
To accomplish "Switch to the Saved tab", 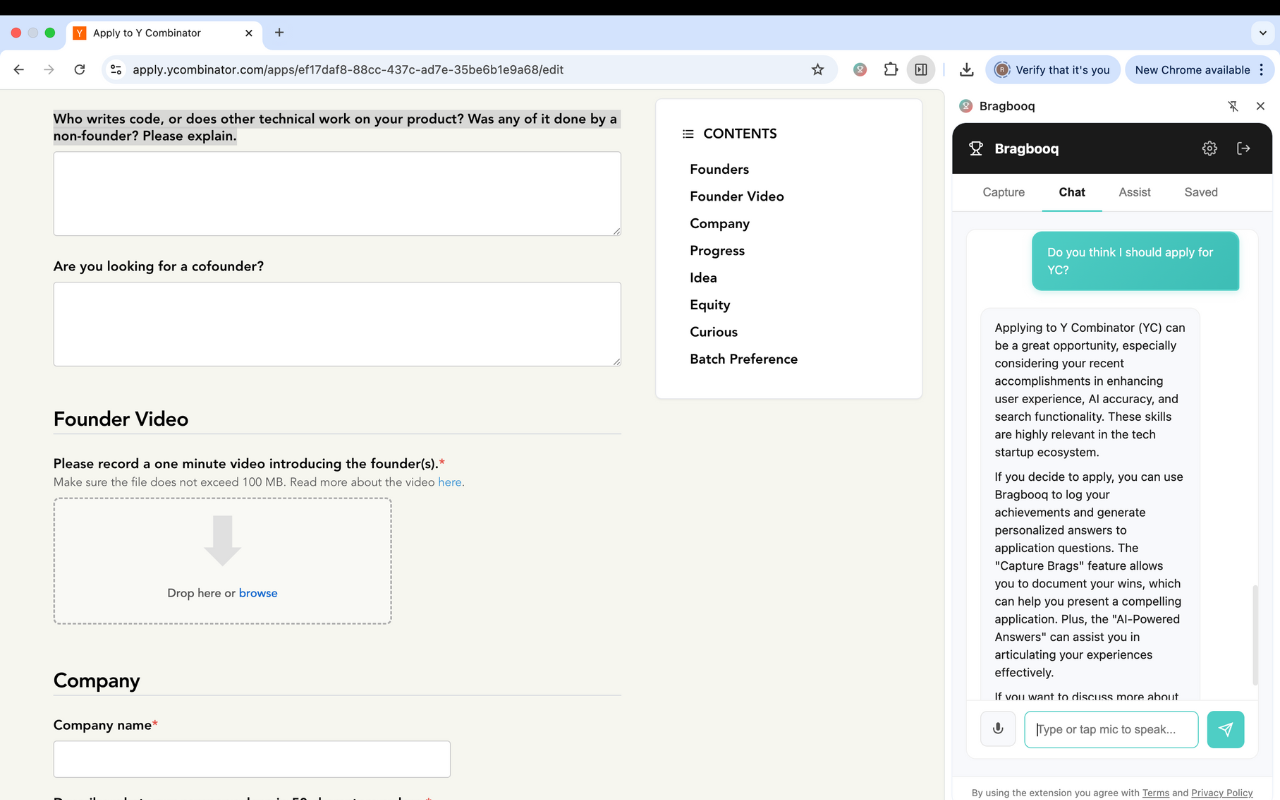I will coord(1201,192).
